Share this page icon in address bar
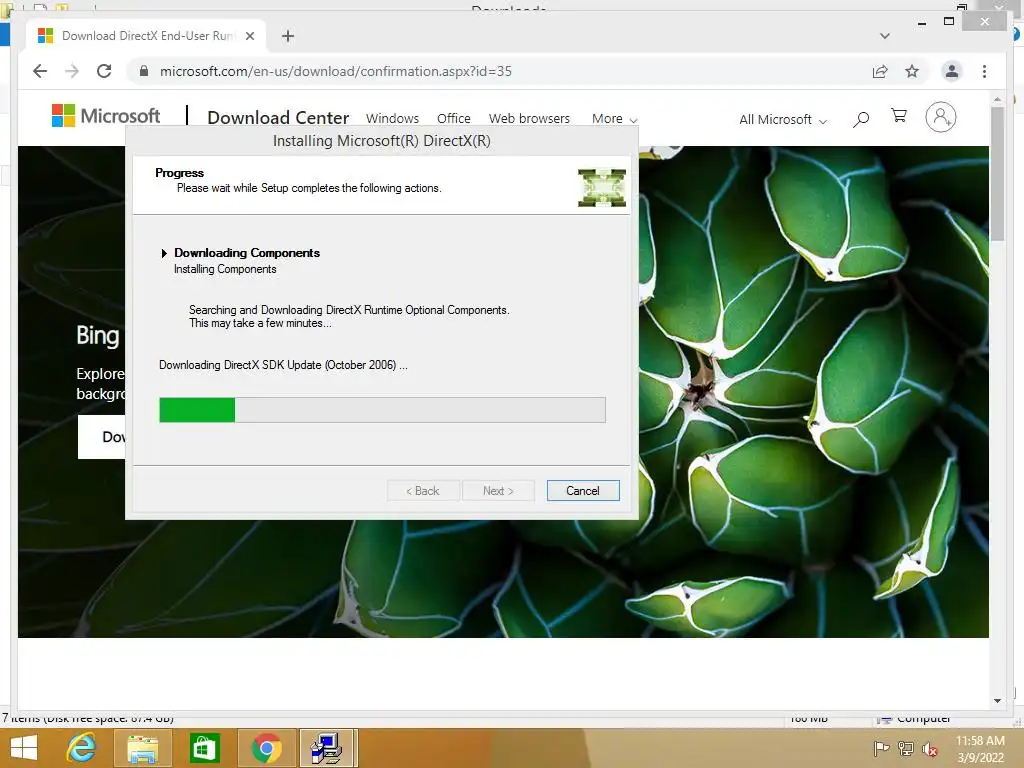The image size is (1024, 768). (880, 71)
